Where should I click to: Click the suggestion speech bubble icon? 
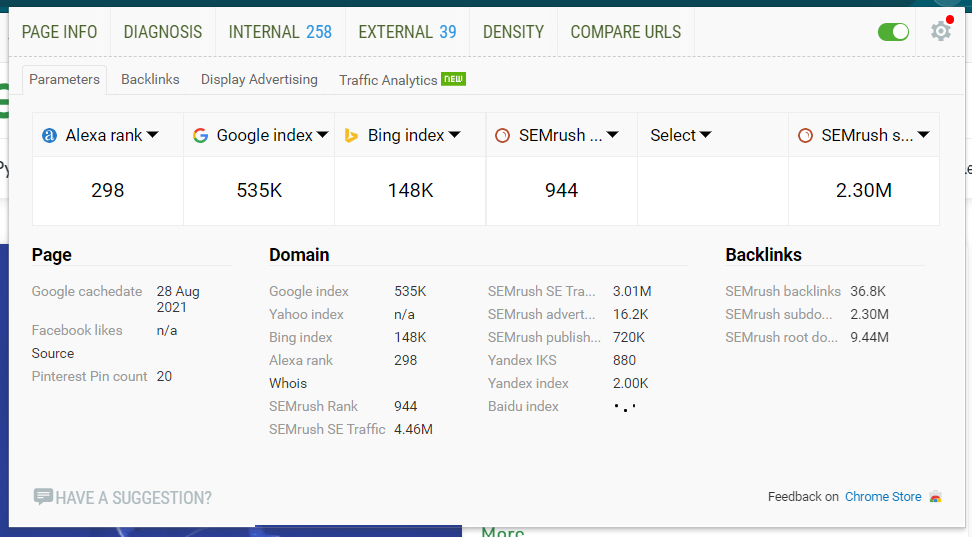(x=43, y=497)
